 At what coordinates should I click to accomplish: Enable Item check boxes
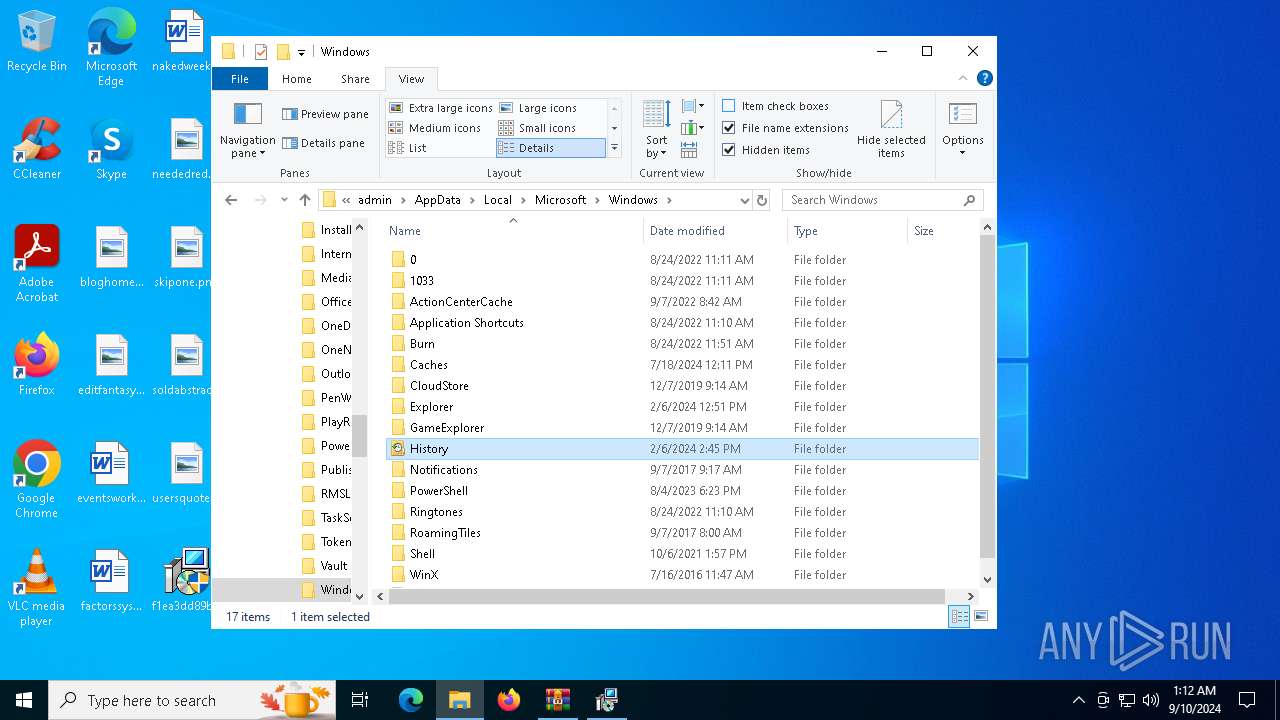tap(776, 106)
